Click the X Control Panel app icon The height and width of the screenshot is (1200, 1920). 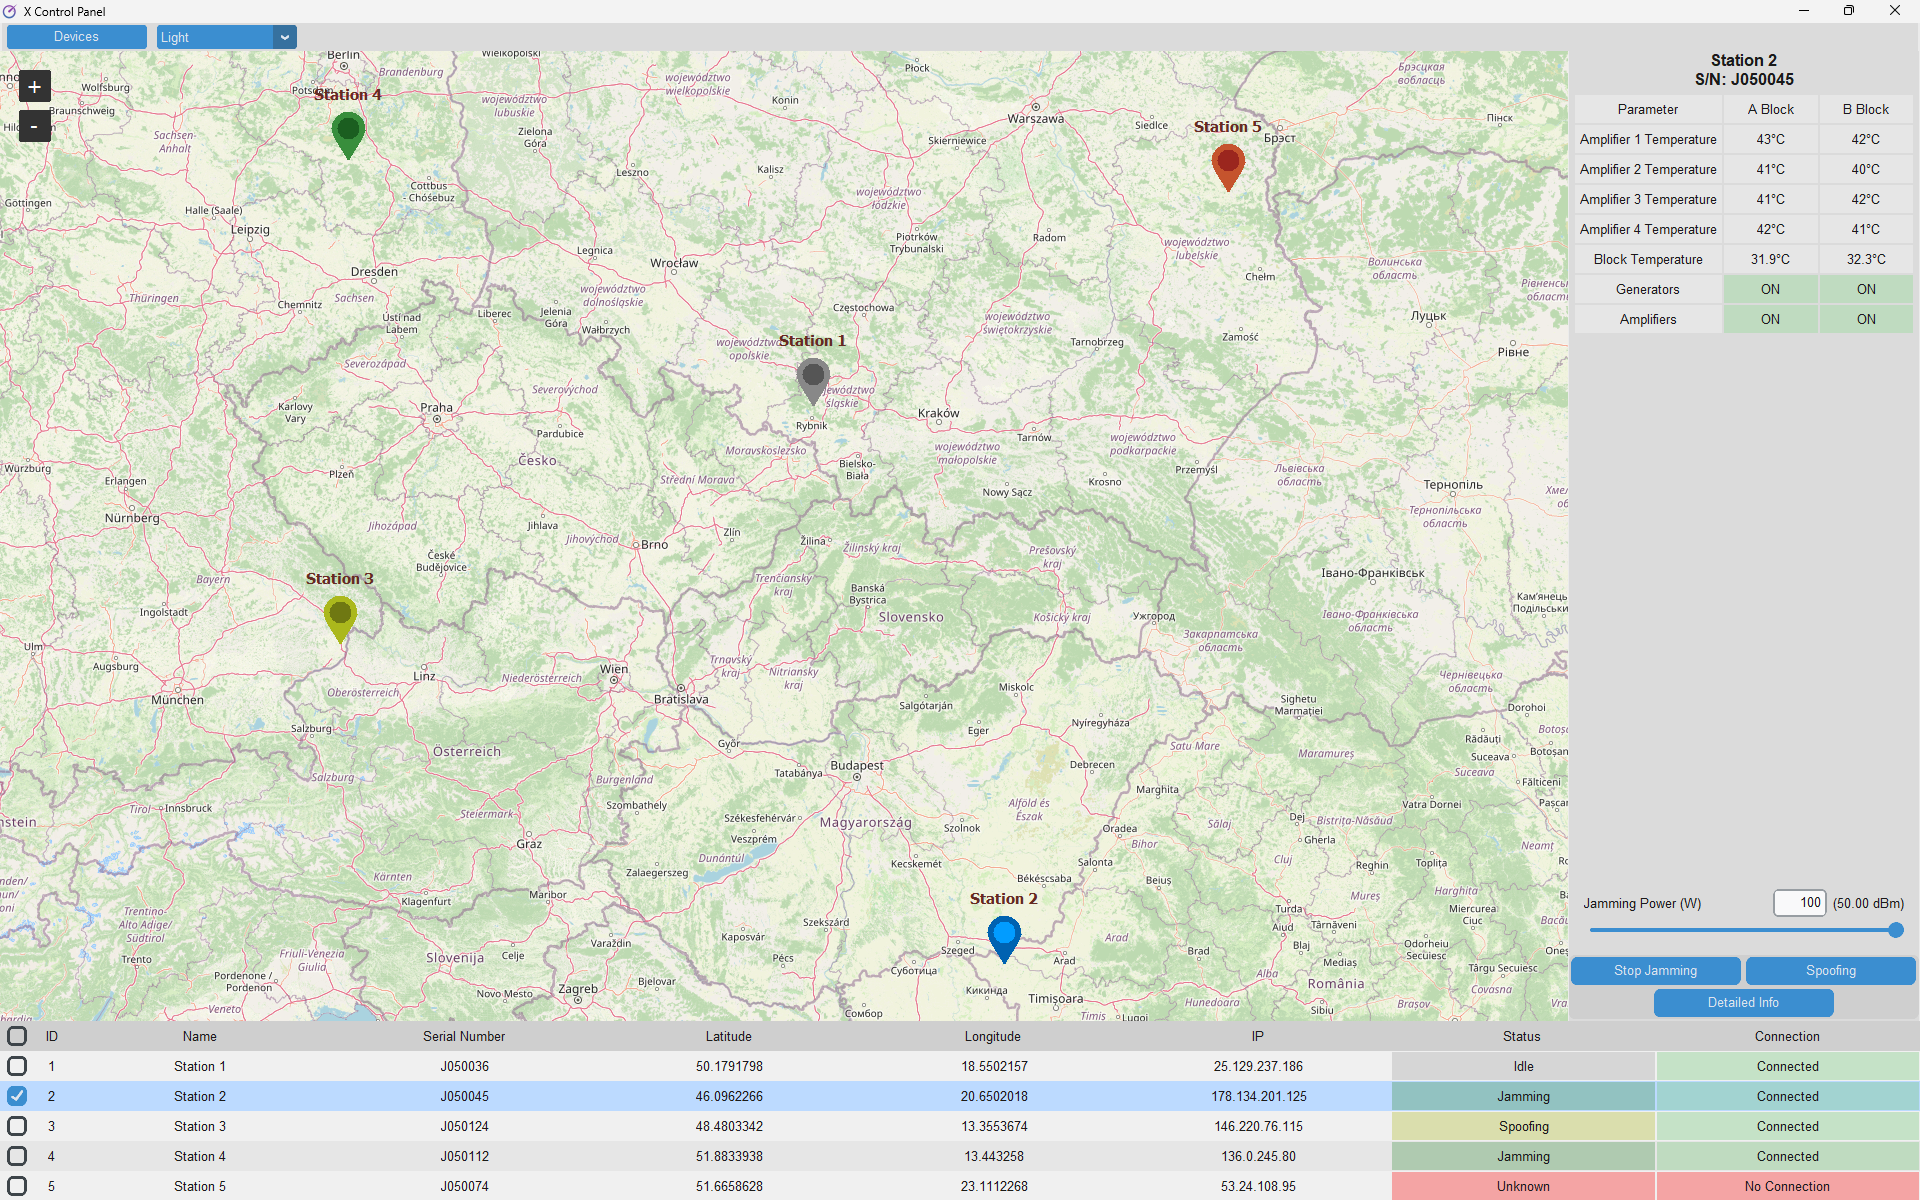coord(10,11)
